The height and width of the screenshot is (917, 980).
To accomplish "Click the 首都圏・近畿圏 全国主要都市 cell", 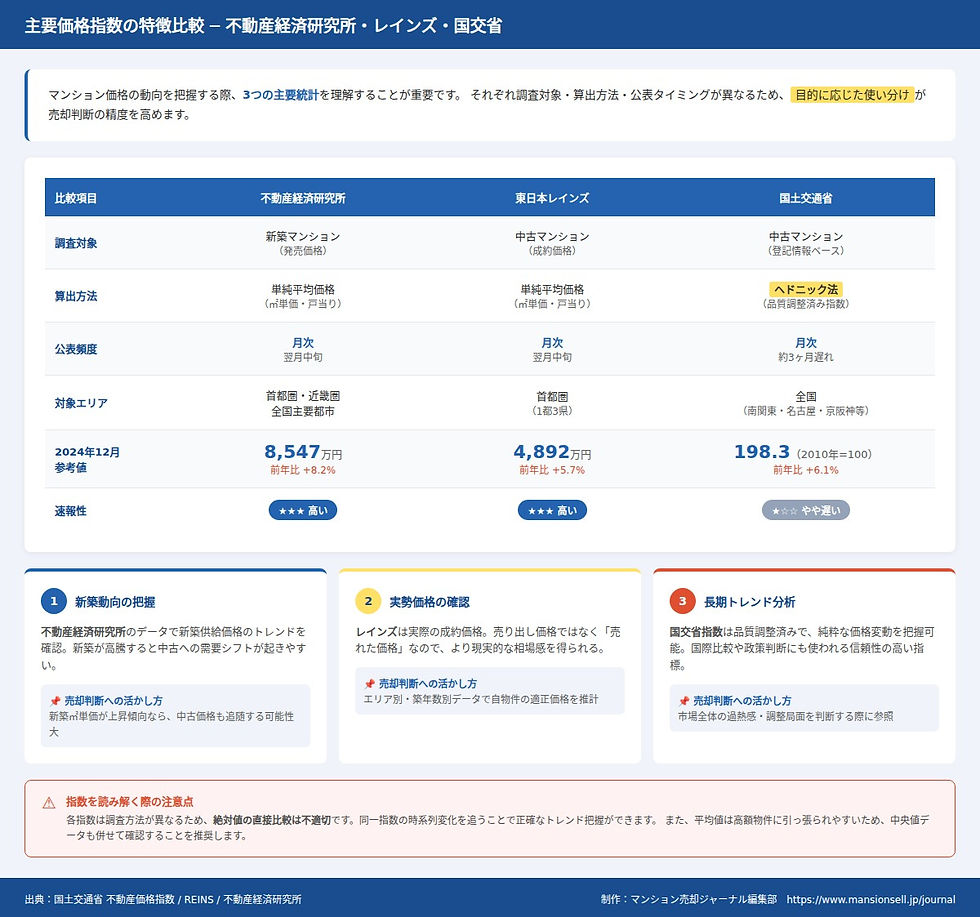I will pyautogui.click(x=302, y=403).
